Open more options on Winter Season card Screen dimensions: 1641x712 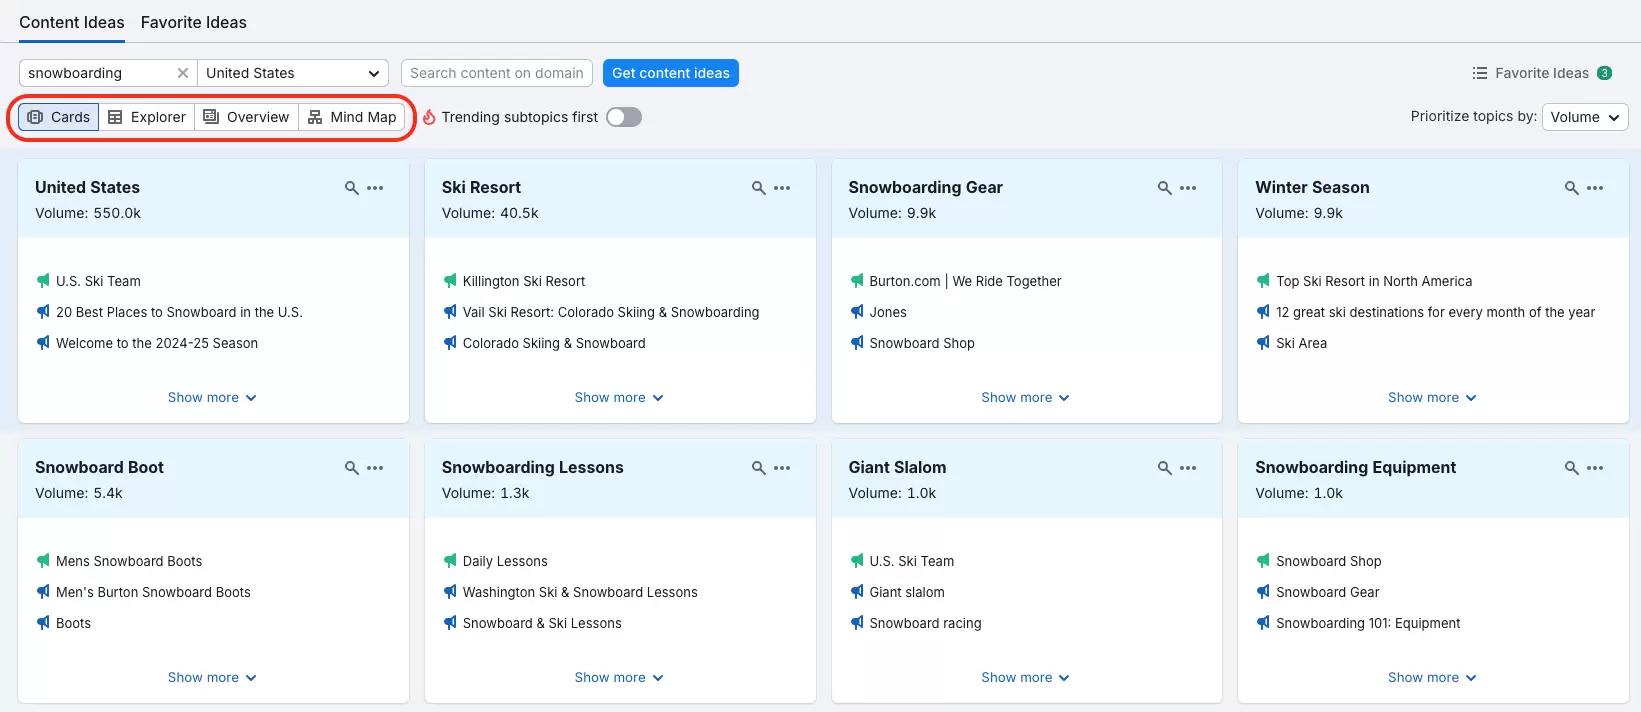click(1595, 188)
